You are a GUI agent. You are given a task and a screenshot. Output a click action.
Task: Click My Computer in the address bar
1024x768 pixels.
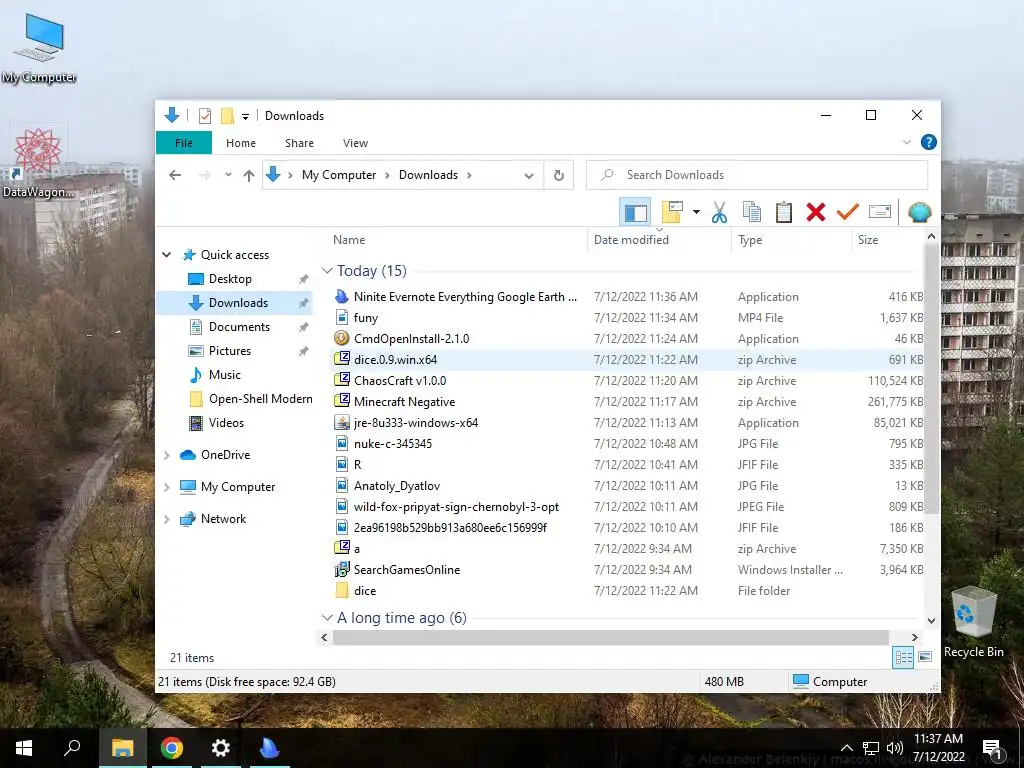tap(339, 175)
